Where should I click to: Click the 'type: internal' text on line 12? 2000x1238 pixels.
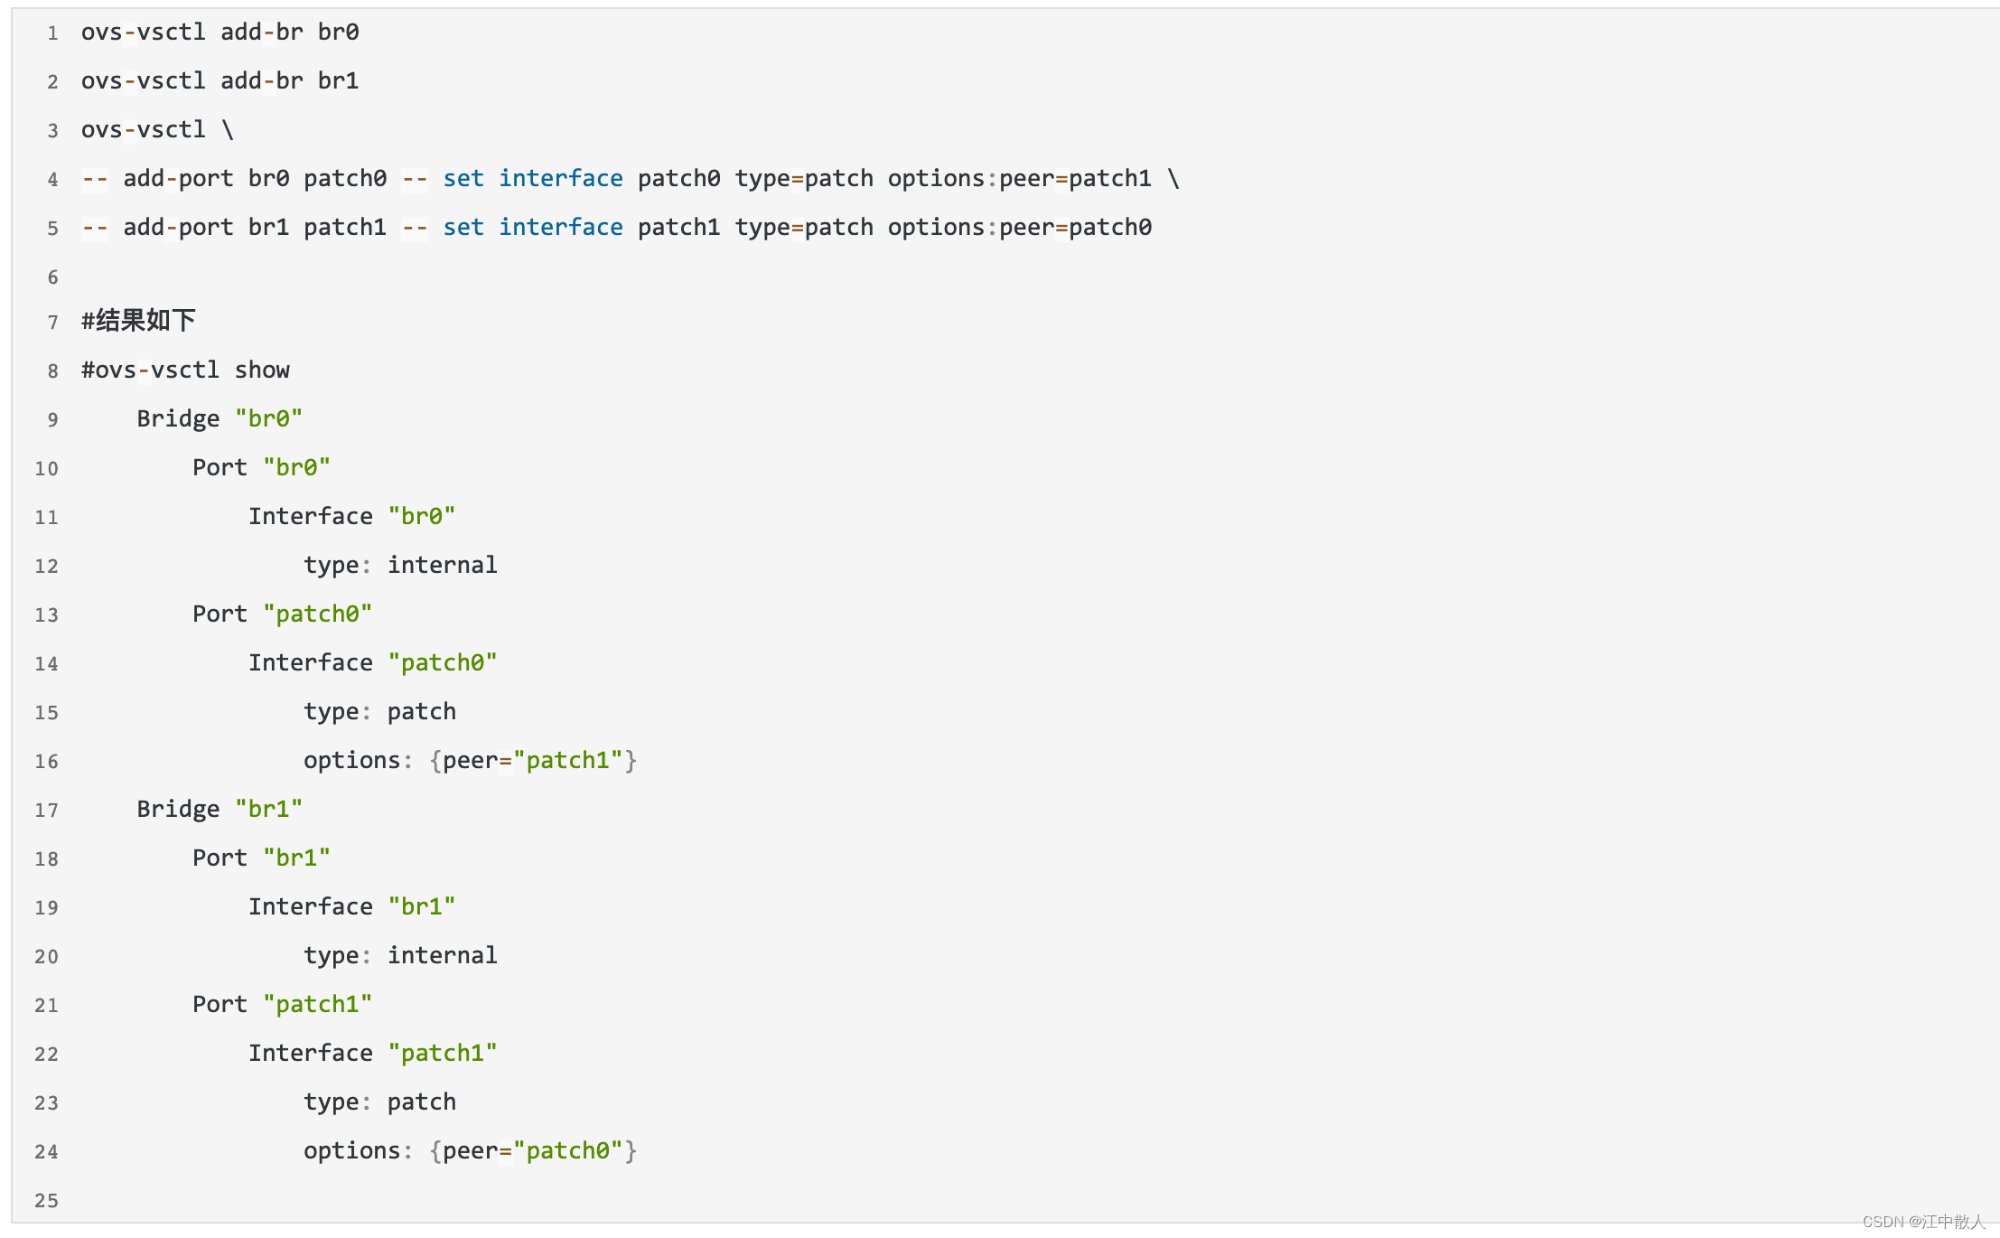pyautogui.click(x=400, y=566)
